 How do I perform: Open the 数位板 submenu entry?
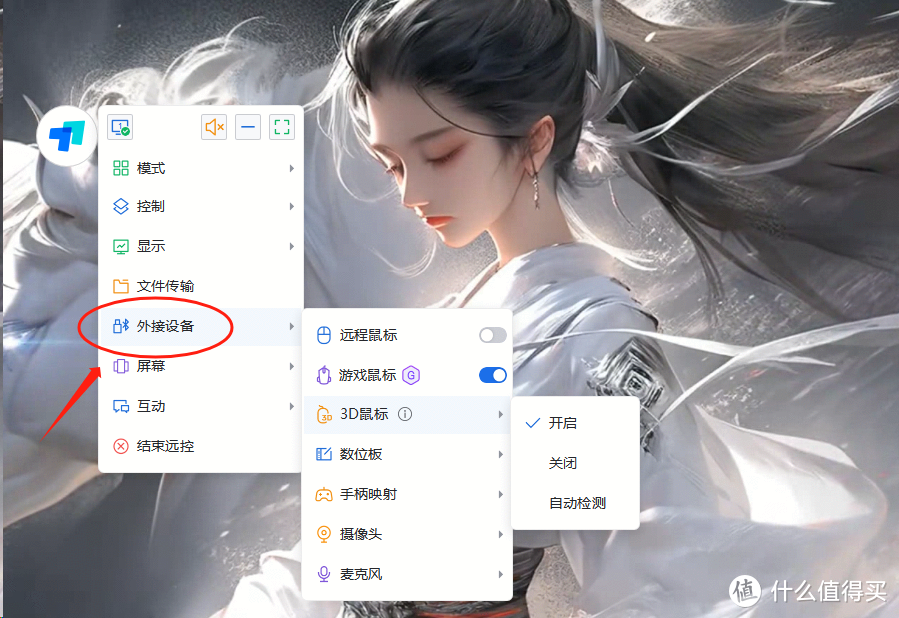(x=407, y=454)
